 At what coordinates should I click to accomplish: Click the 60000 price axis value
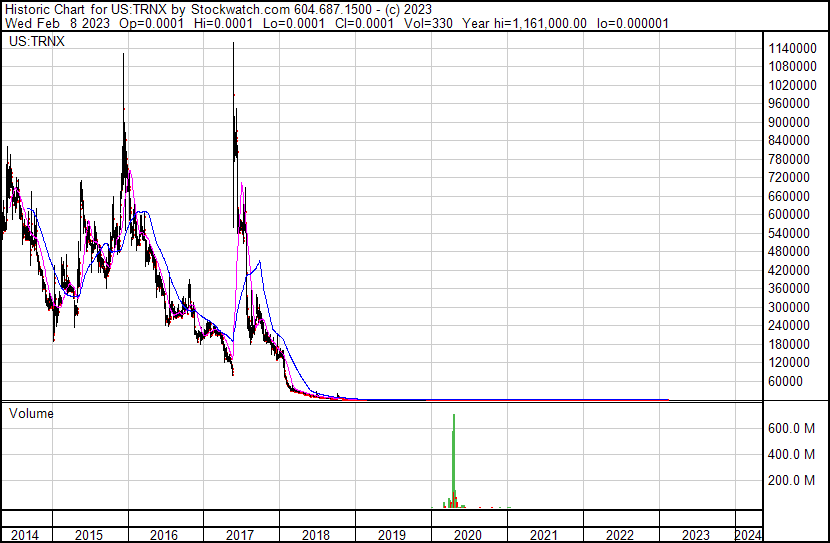click(x=785, y=381)
